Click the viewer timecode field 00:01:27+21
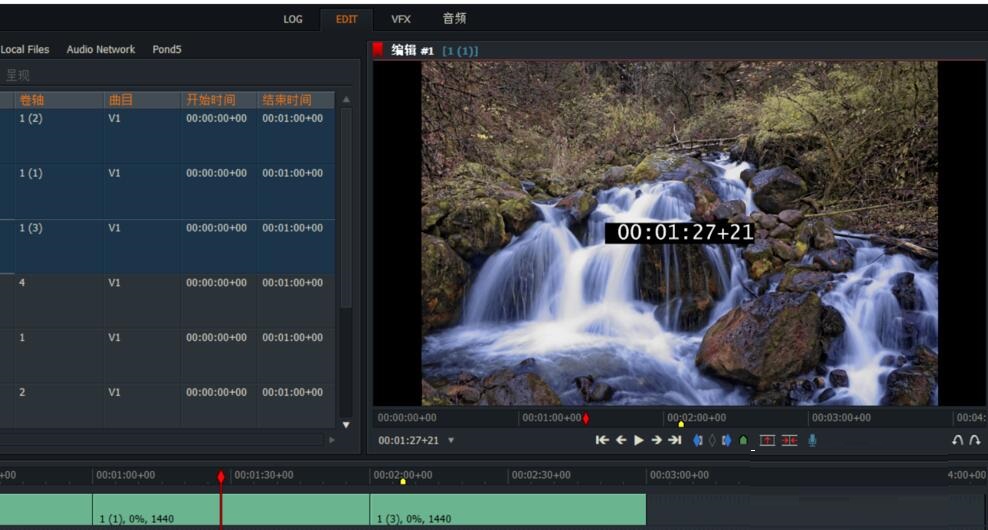 point(408,441)
